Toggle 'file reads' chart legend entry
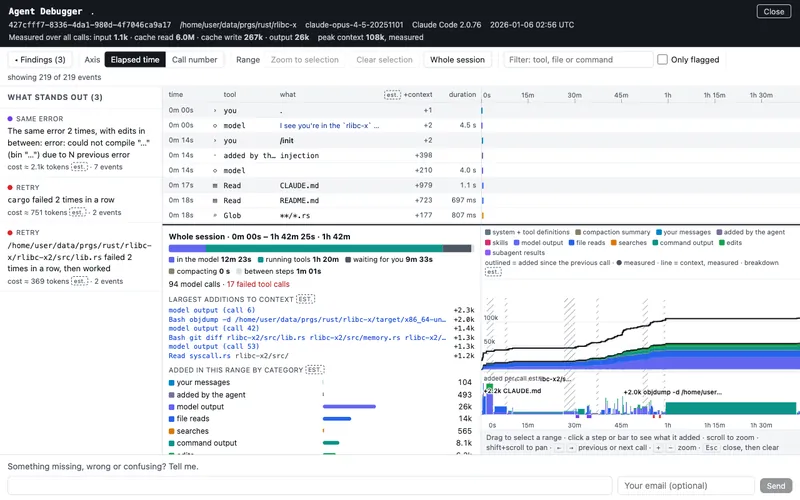The width and height of the screenshot is (800, 500). click(x=587, y=243)
